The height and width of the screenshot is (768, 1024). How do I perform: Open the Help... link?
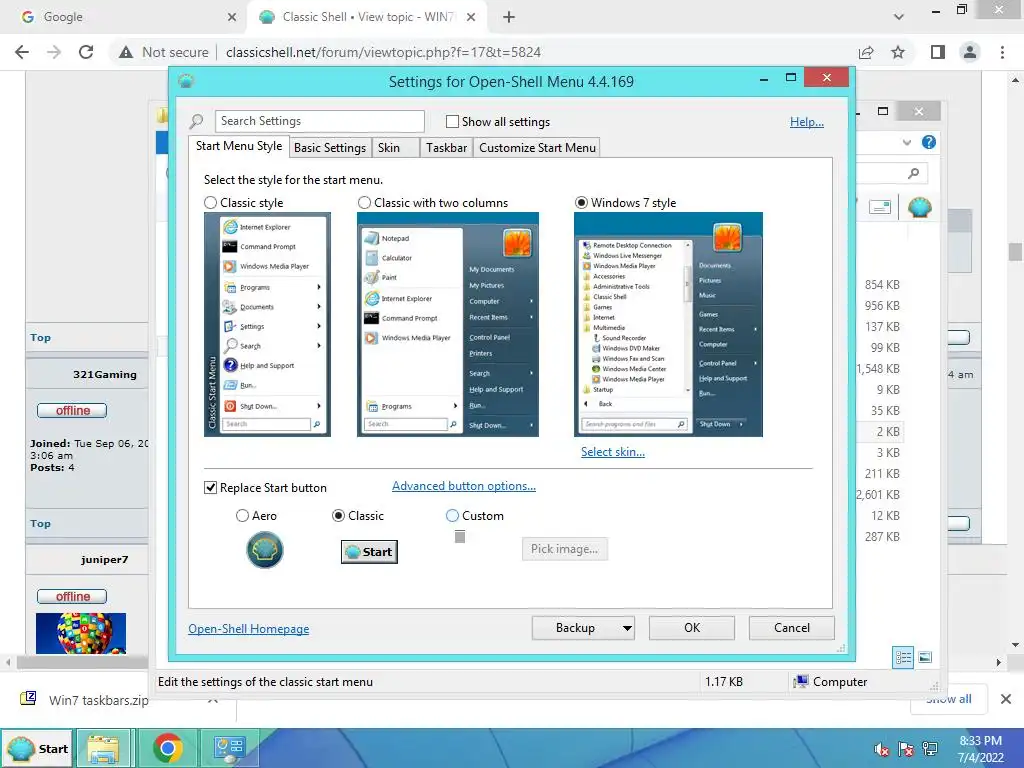[x=807, y=122]
